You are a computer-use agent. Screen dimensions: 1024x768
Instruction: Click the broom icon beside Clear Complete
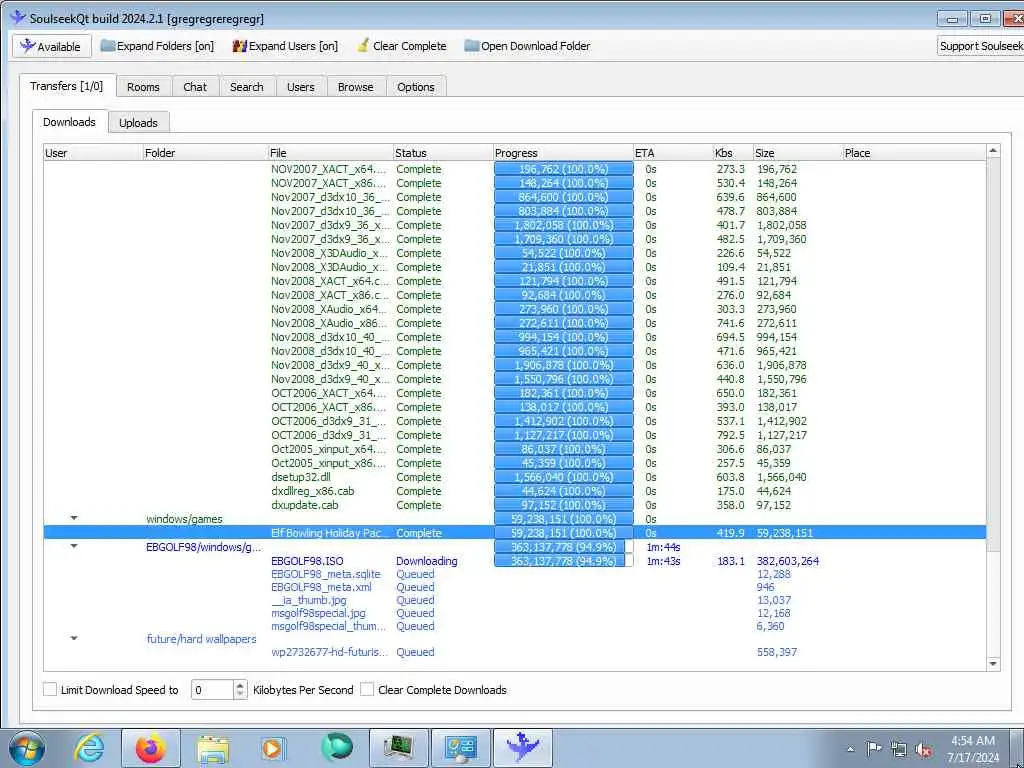point(363,46)
